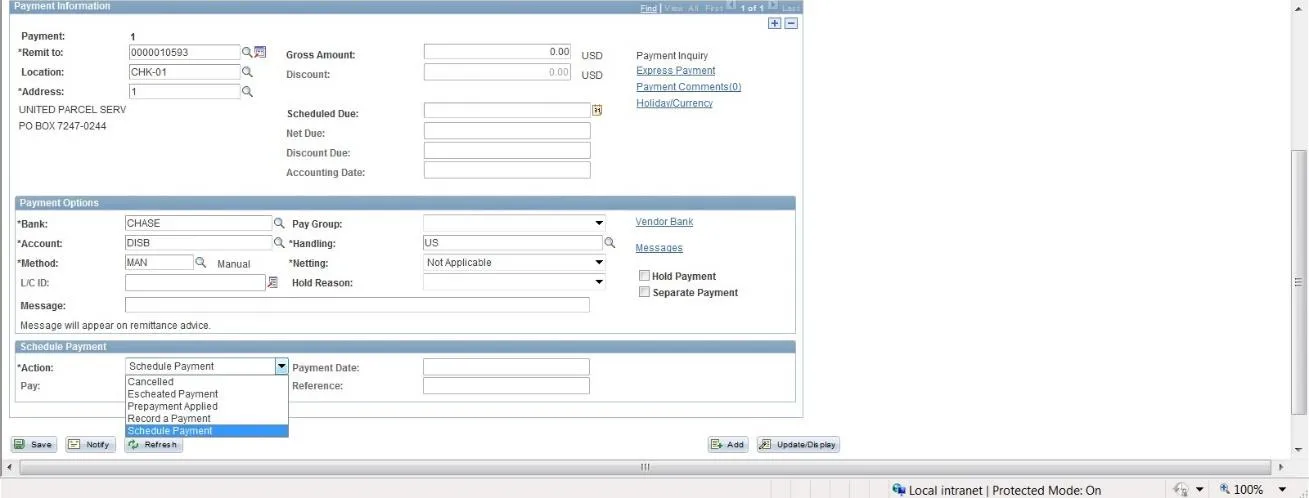Open vendor detail icon beside Remit to

tap(261, 52)
